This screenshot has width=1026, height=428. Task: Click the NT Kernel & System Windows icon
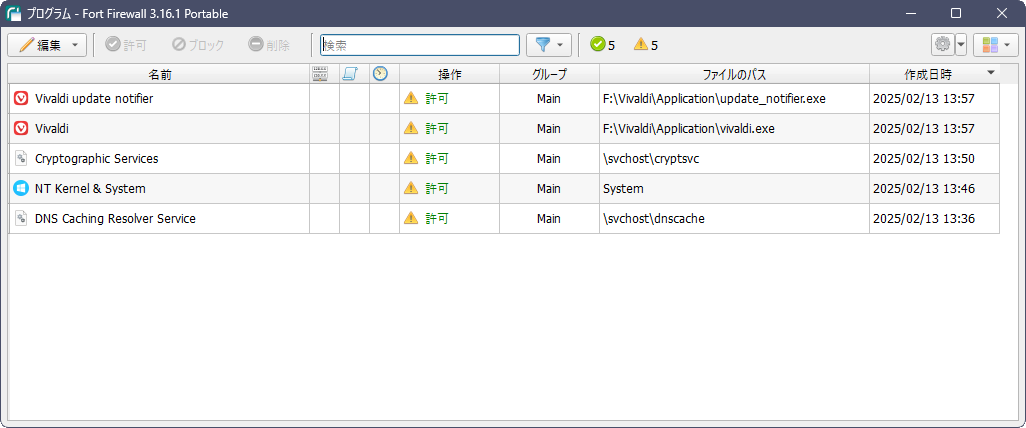click(x=21, y=188)
